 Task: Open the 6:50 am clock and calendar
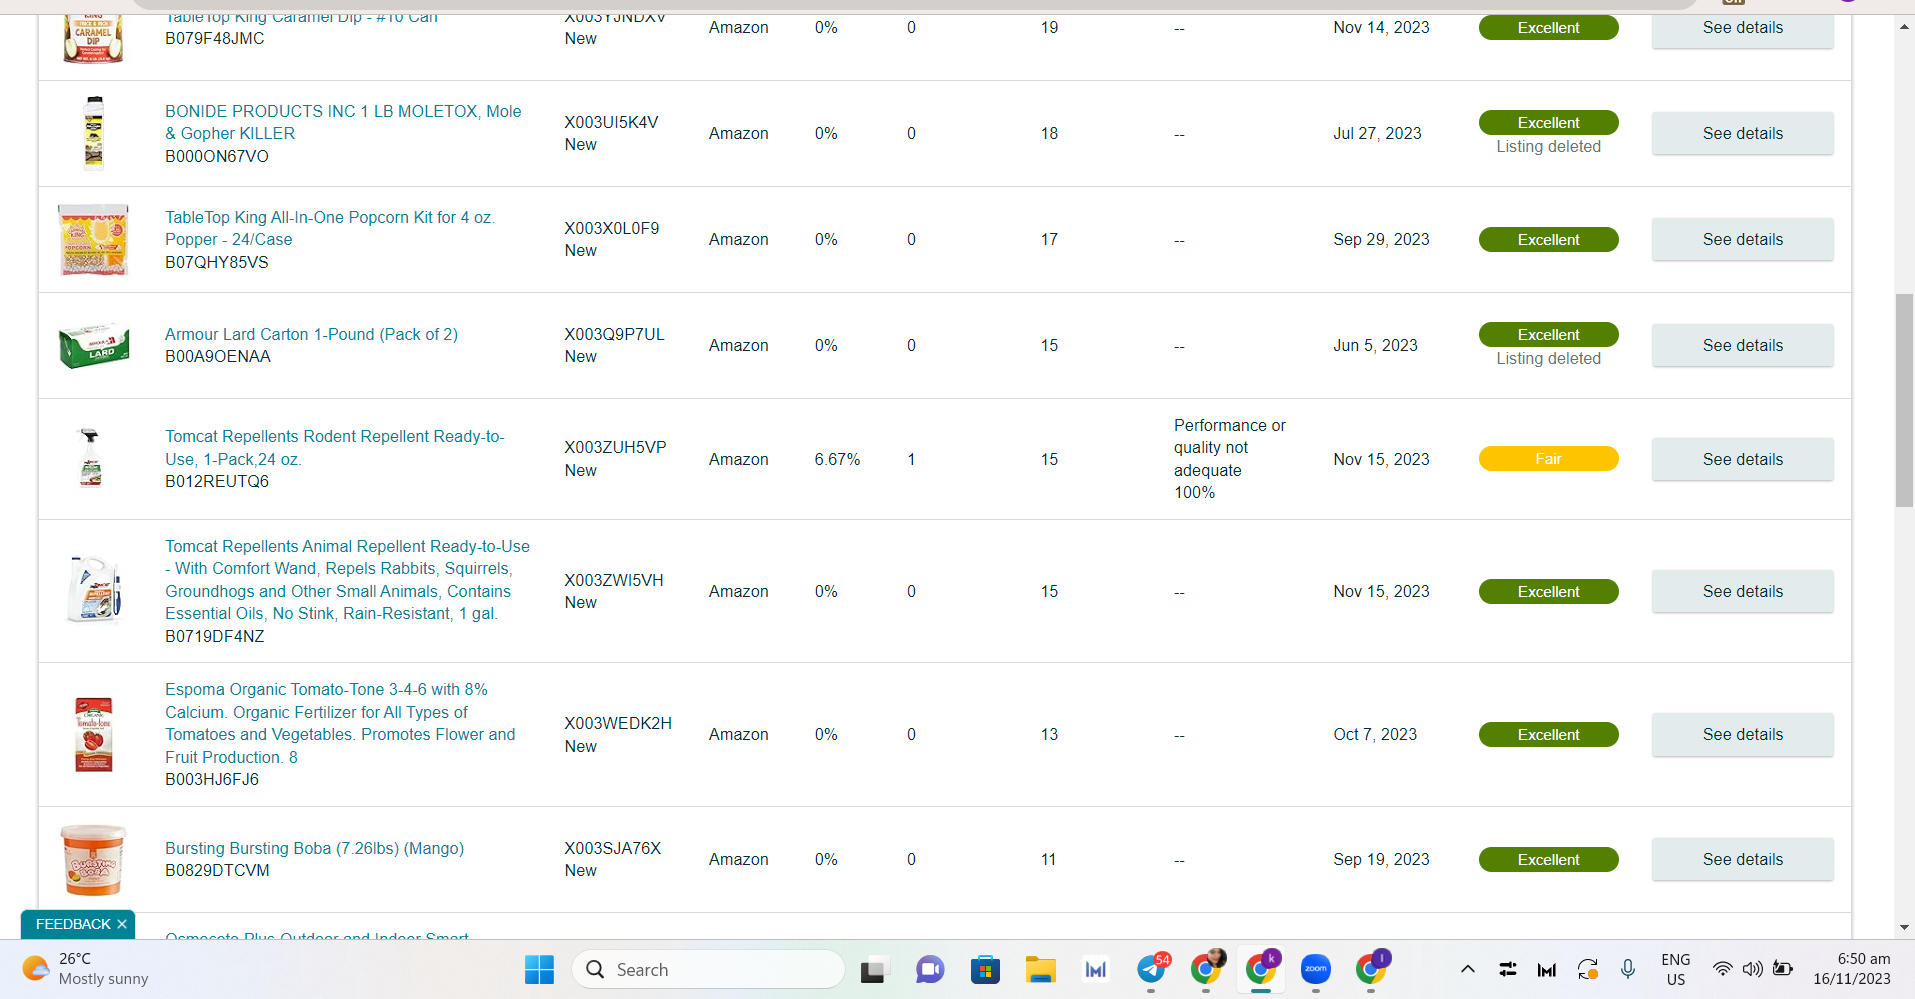(1852, 969)
